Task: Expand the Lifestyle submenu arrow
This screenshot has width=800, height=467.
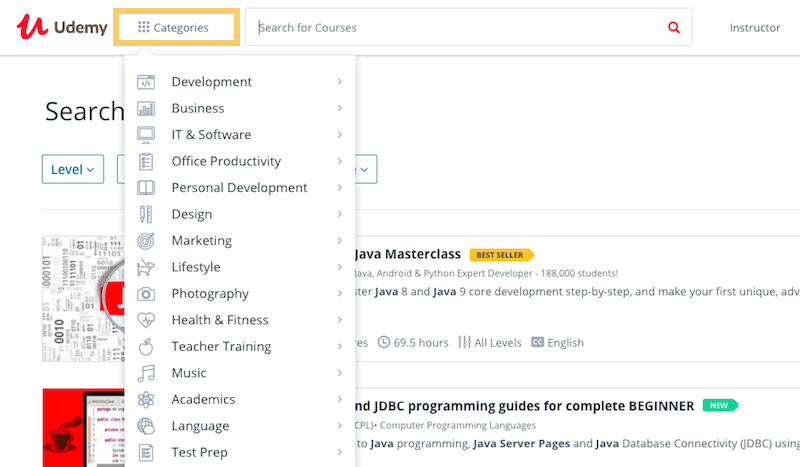Action: point(340,267)
